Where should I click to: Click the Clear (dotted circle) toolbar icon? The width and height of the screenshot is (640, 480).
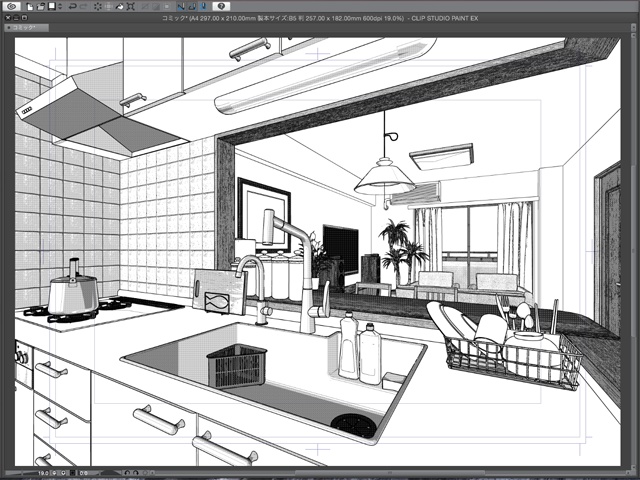98,6
